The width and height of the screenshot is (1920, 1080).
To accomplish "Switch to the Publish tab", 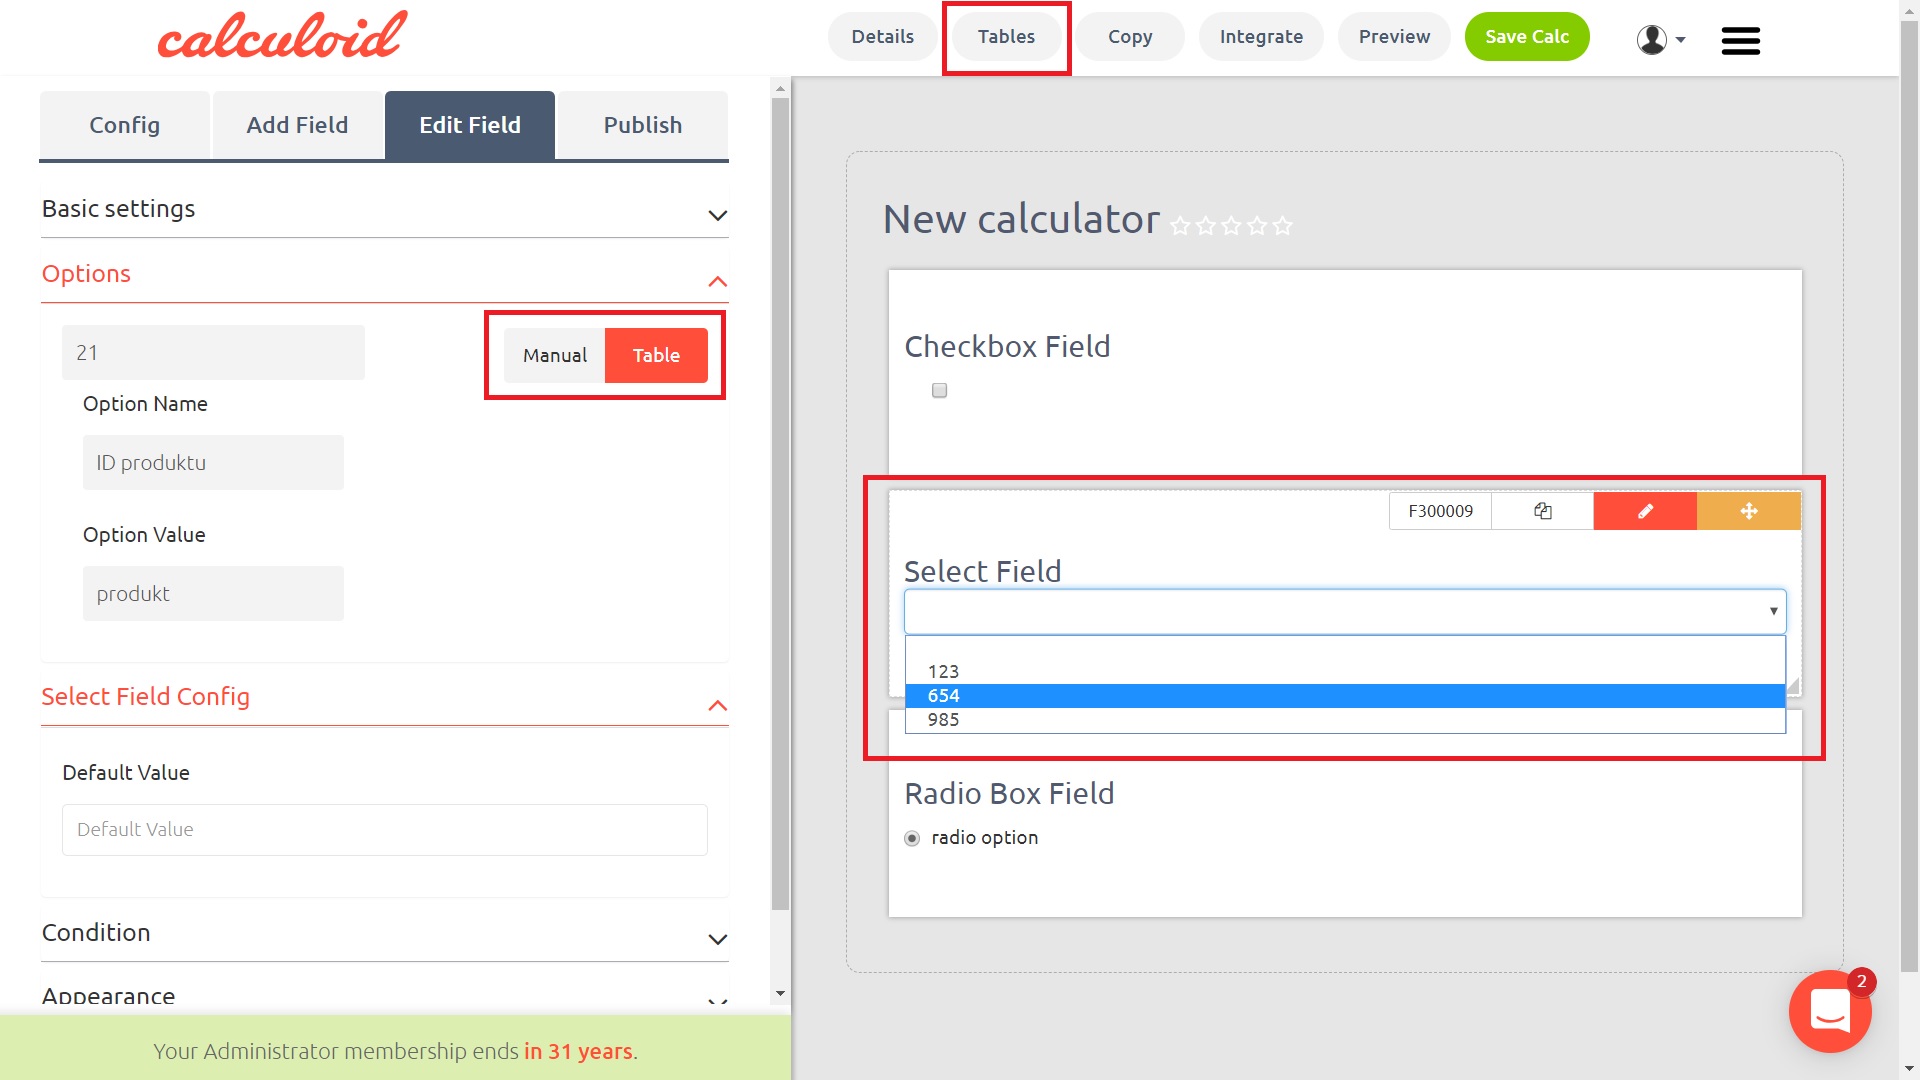I will 644,124.
